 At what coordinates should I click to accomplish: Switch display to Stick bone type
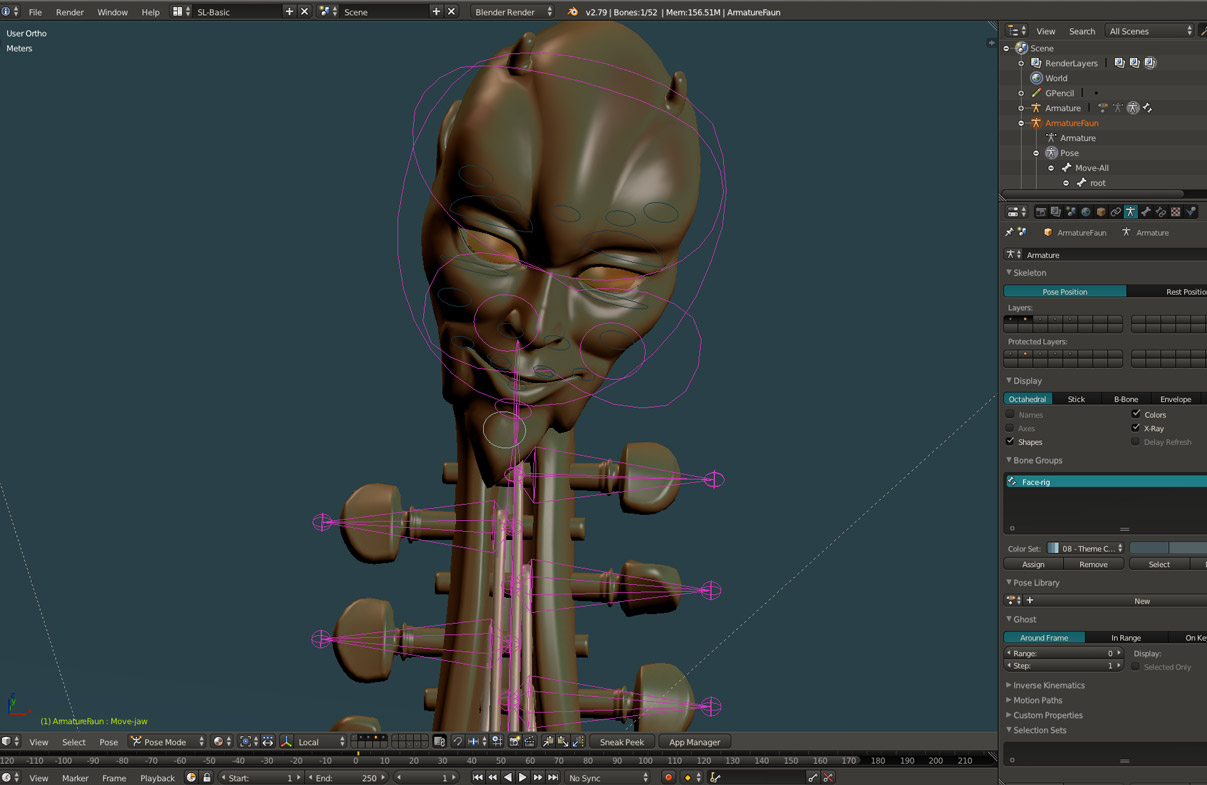click(x=1076, y=399)
